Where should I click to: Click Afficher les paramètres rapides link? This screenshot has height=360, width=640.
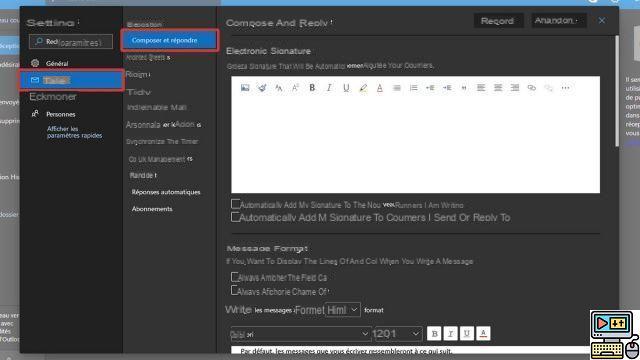(74, 132)
